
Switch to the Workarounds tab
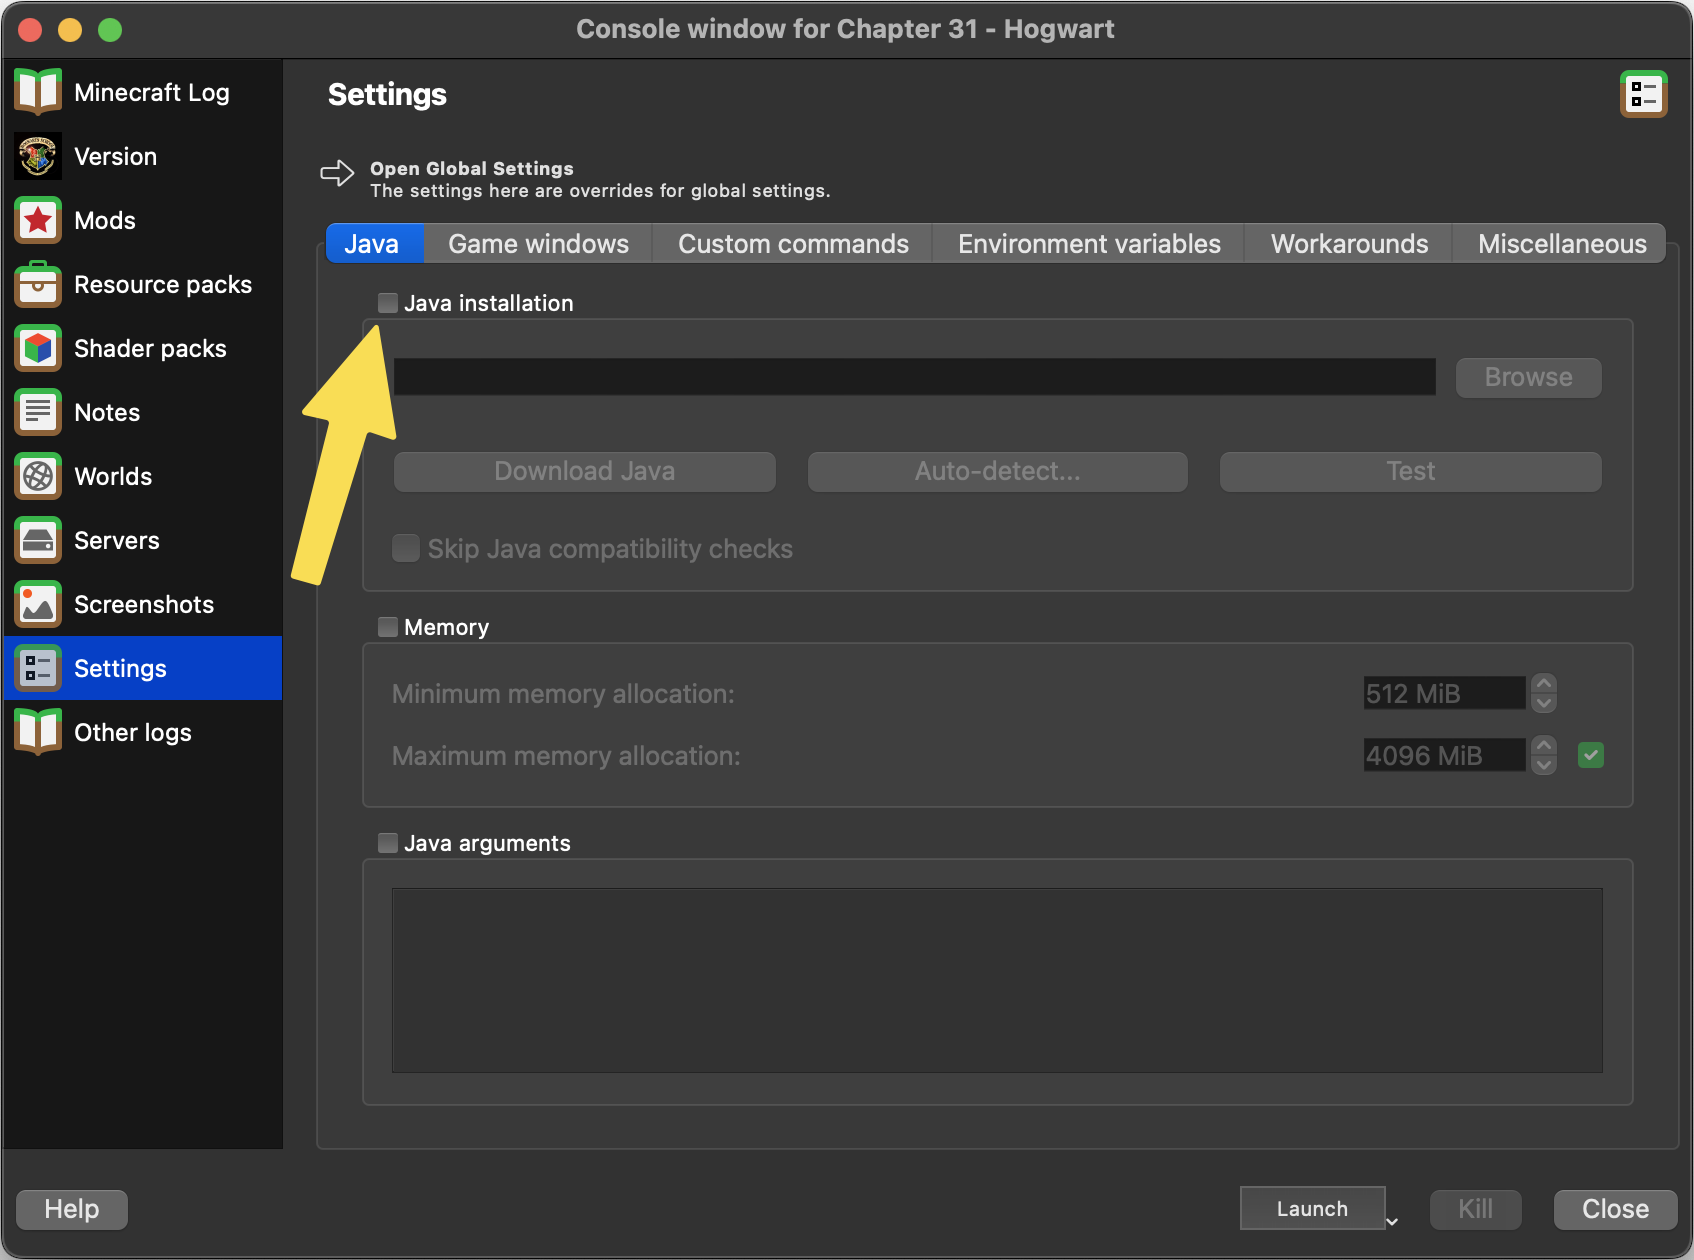(x=1348, y=244)
